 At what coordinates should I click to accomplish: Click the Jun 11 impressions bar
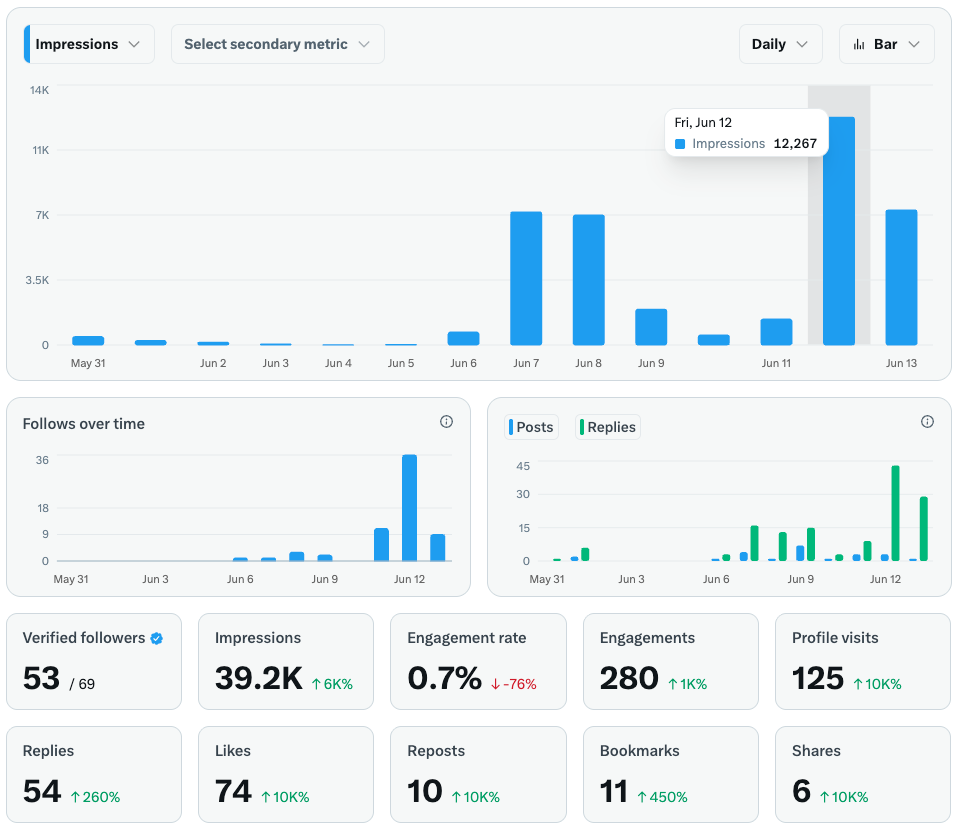pyautogui.click(x=777, y=332)
